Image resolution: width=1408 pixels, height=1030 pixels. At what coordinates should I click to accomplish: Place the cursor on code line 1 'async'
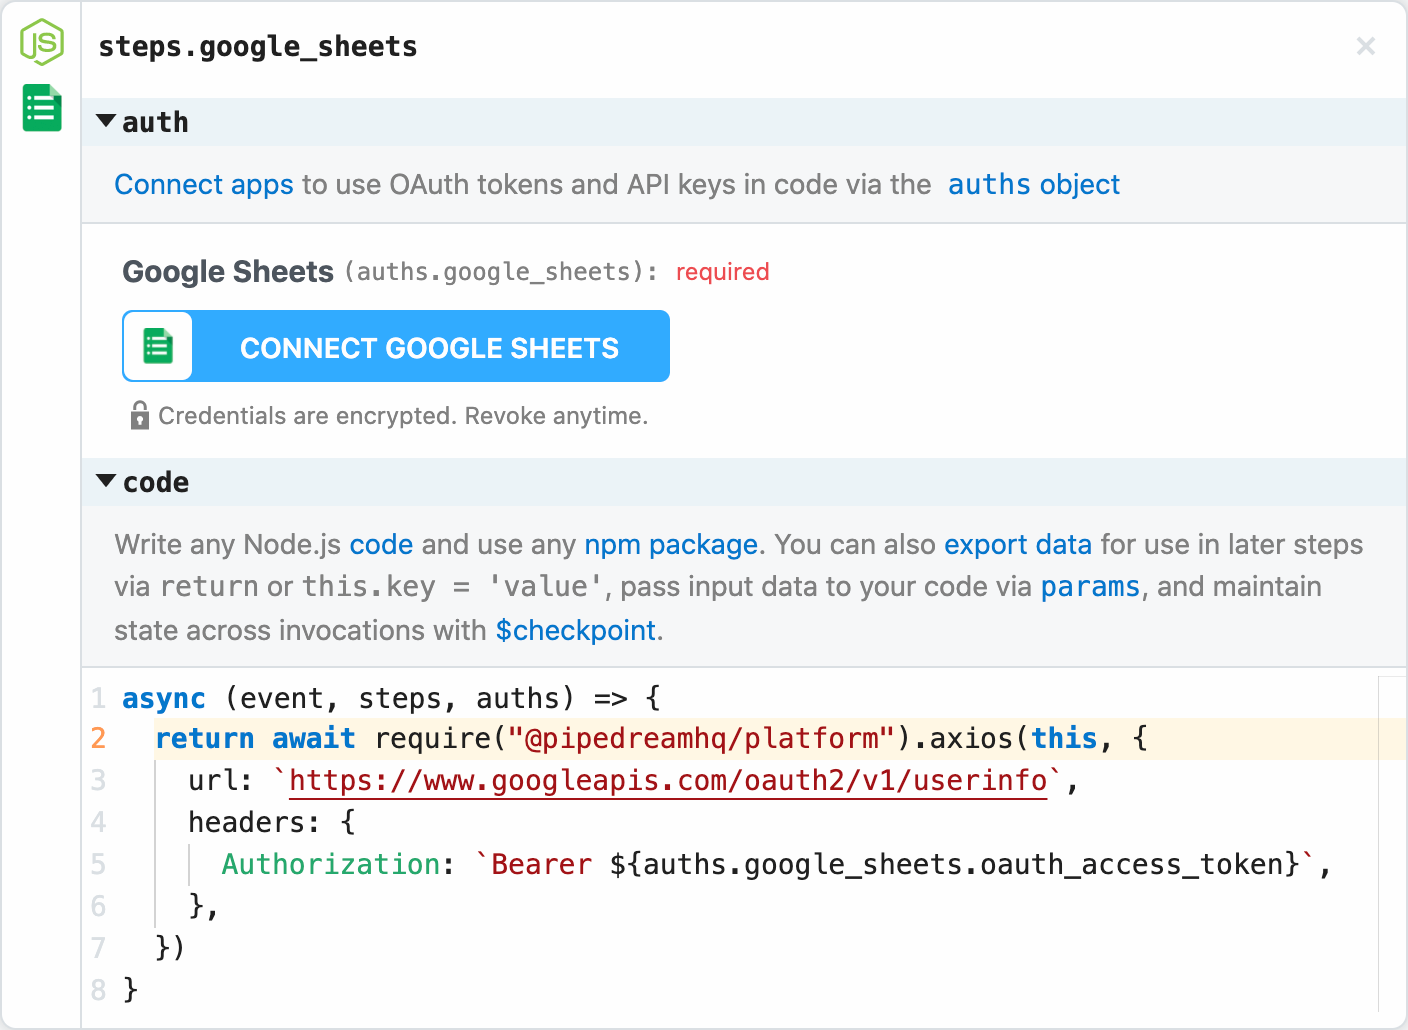click(x=164, y=698)
